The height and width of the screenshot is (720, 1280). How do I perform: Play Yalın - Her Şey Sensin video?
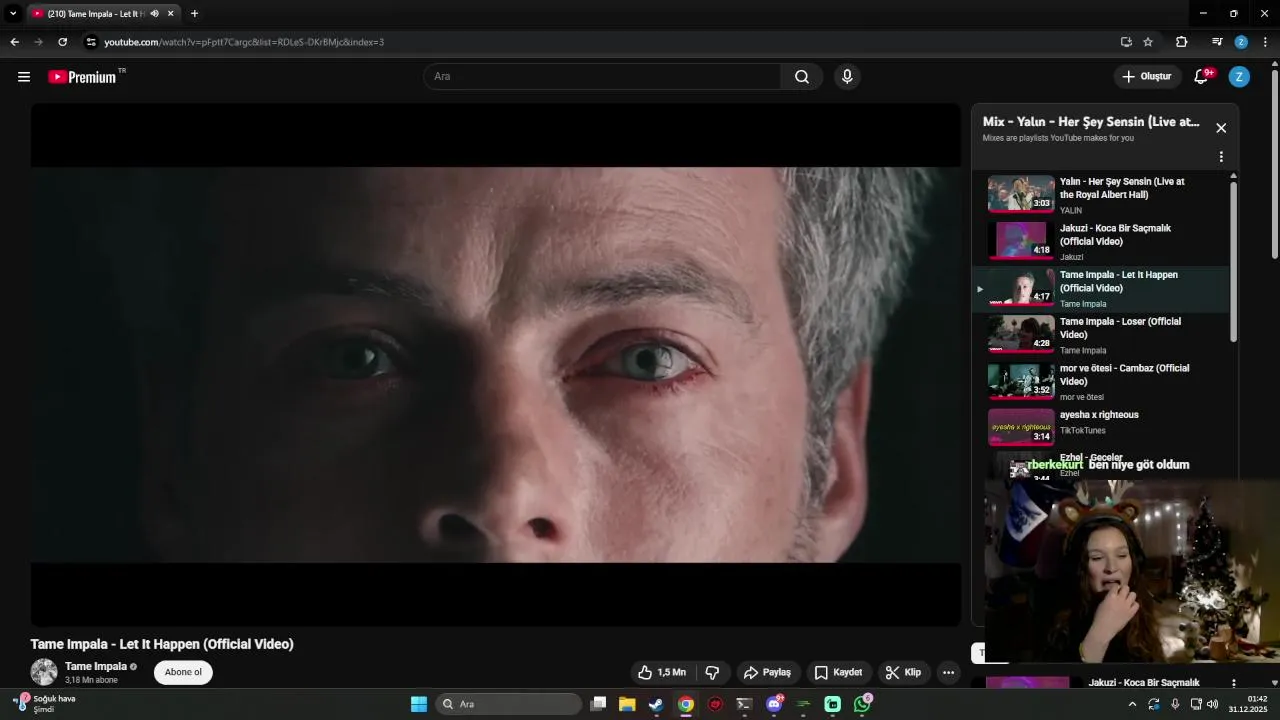1100,195
